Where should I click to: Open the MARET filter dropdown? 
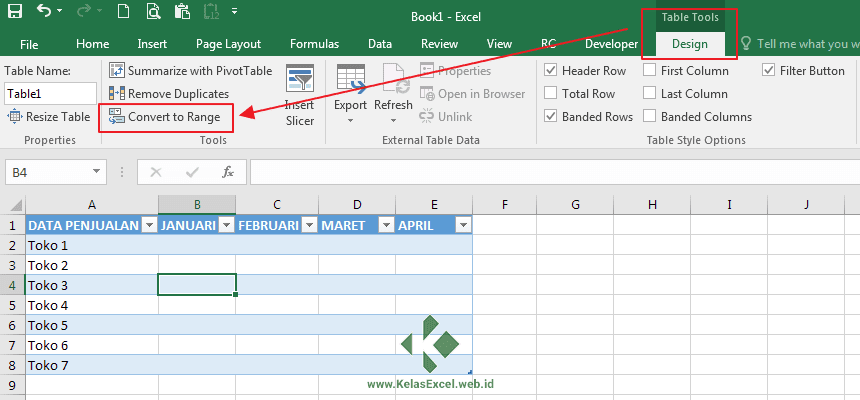pos(386,226)
